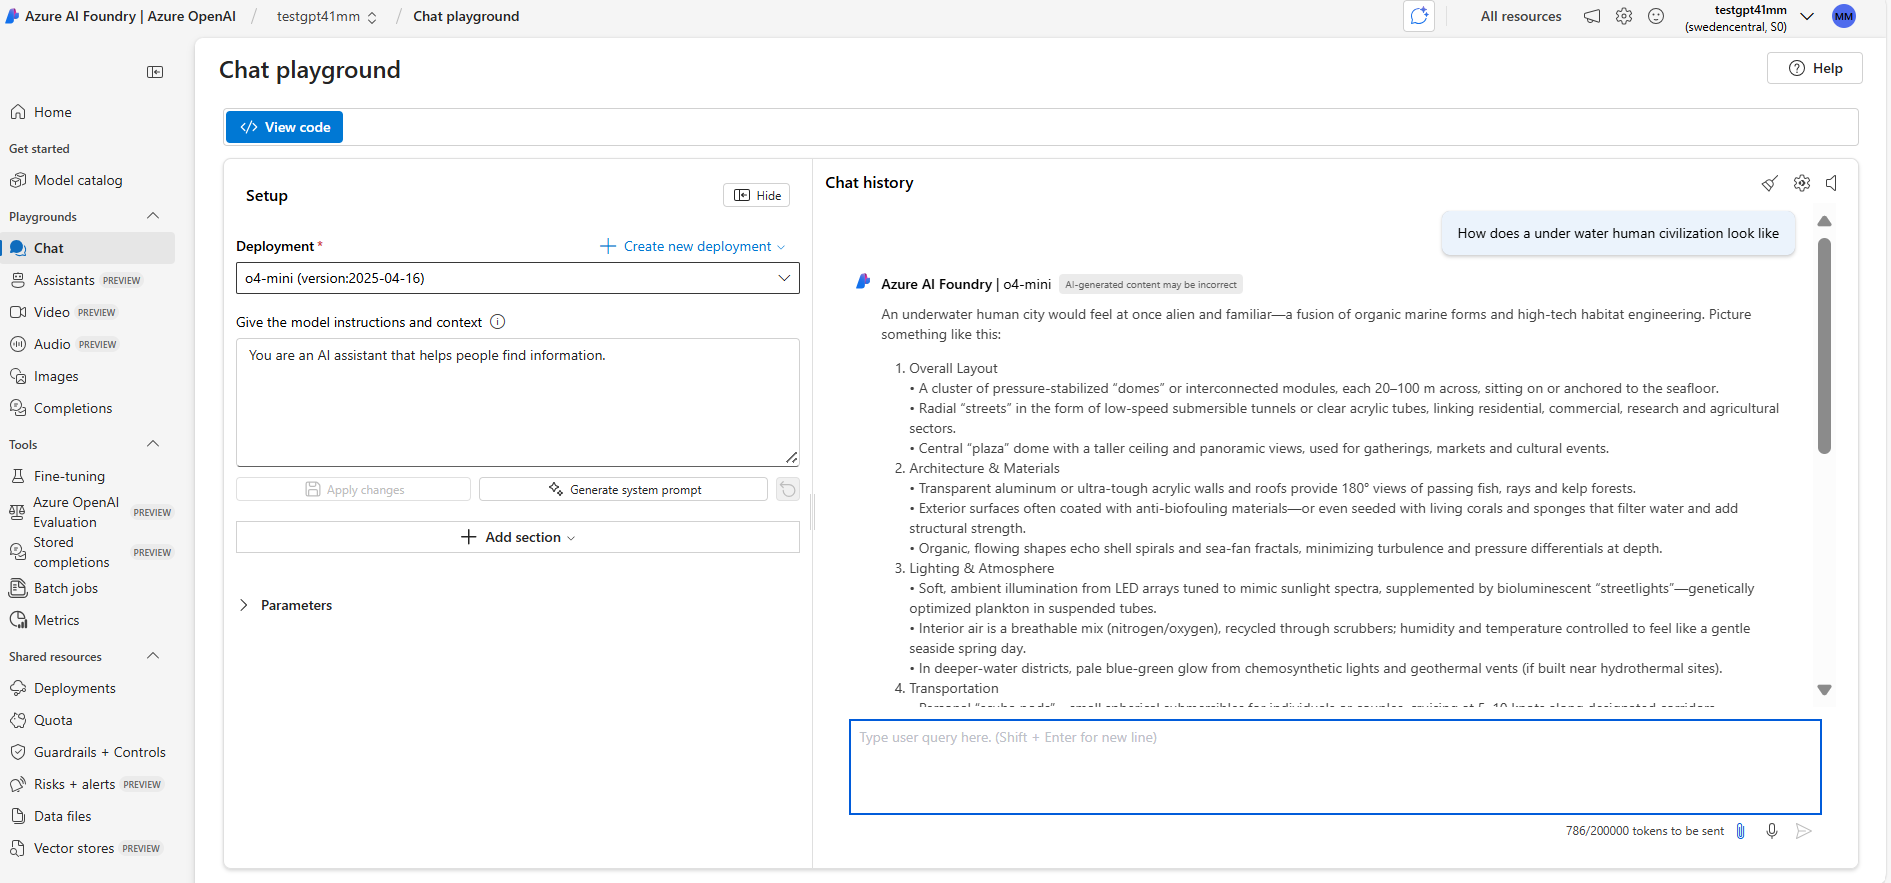Screen dimensions: 1891x883
Task: Start voice input with the microphone icon
Action: point(1772,831)
